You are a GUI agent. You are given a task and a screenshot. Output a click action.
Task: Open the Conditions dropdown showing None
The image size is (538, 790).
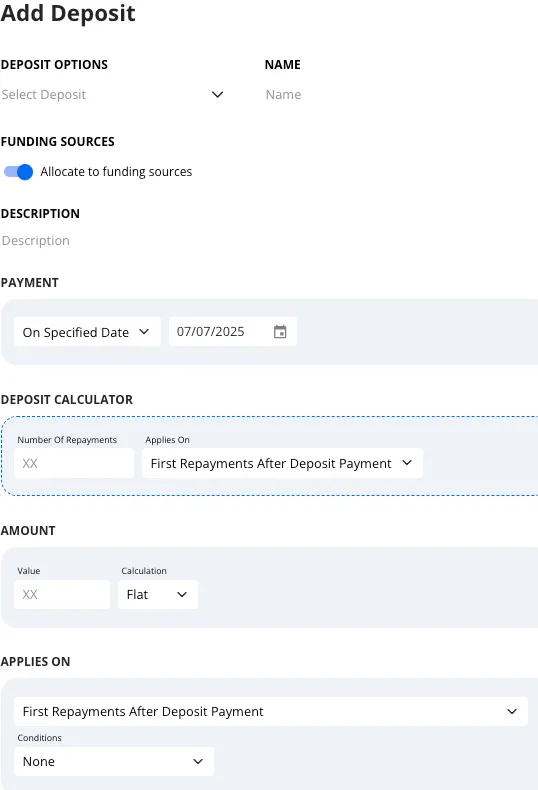114,761
